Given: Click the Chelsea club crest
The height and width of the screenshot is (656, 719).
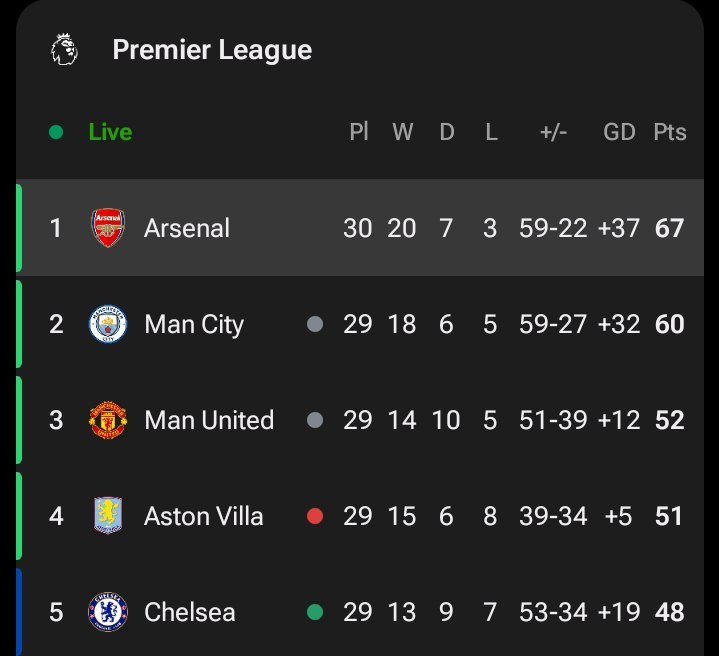Looking at the screenshot, I should pos(108,611).
